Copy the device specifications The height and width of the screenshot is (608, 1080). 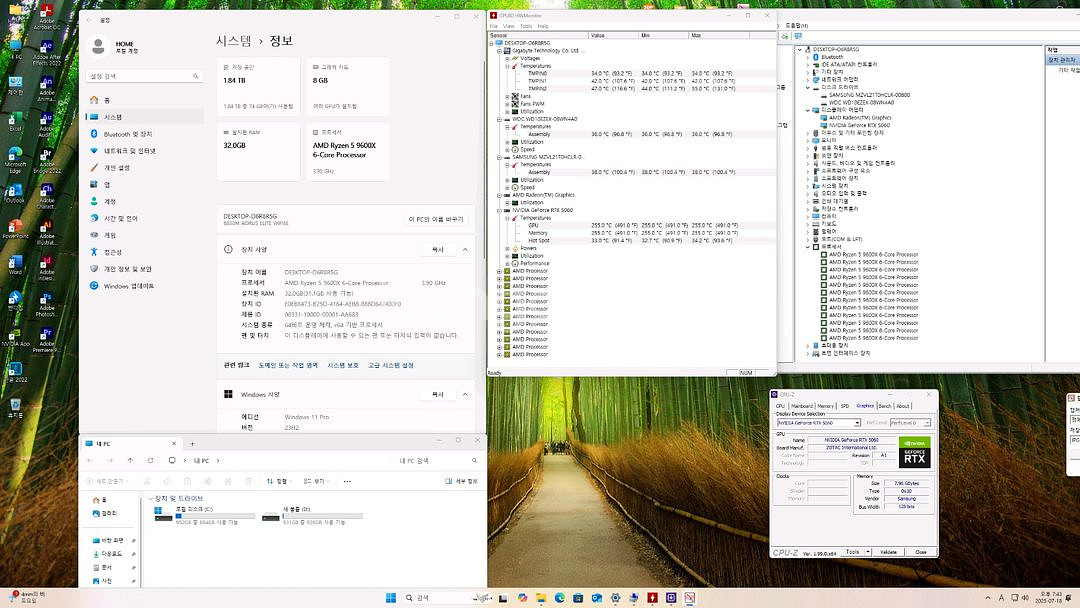pos(437,250)
